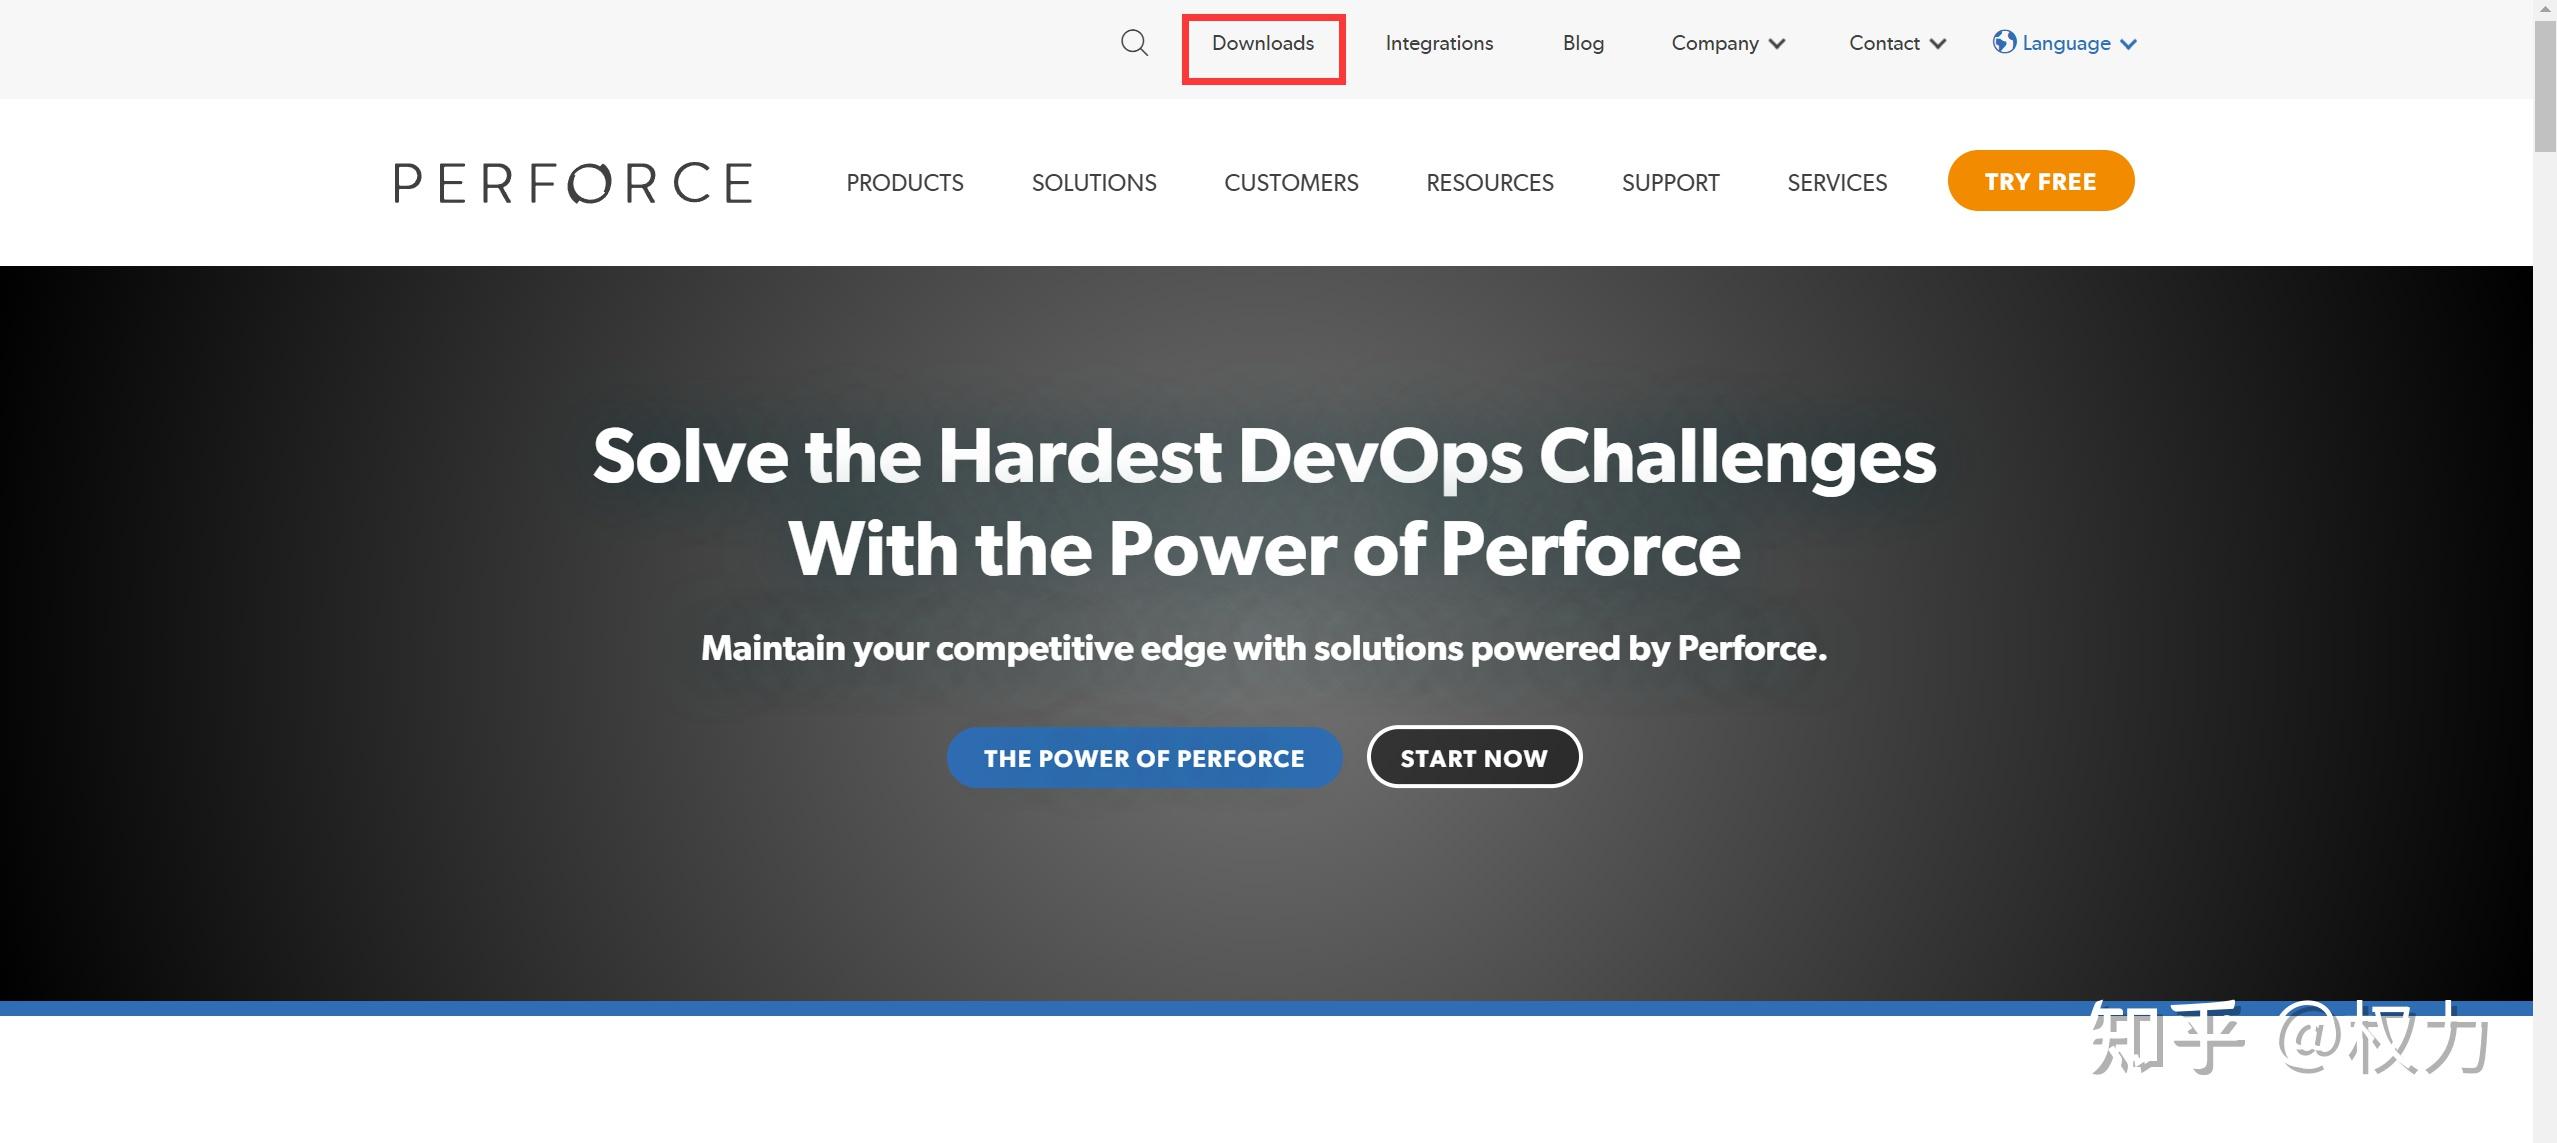The image size is (2557, 1143).
Task: Expand the Company dropdown
Action: click(x=1726, y=43)
